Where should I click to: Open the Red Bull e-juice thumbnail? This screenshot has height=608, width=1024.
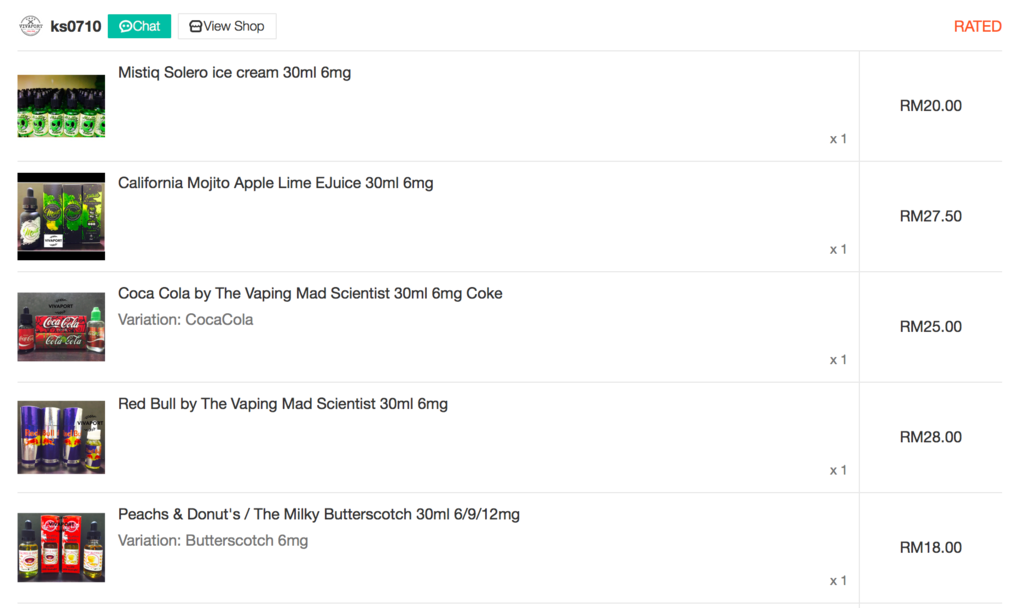(x=61, y=437)
